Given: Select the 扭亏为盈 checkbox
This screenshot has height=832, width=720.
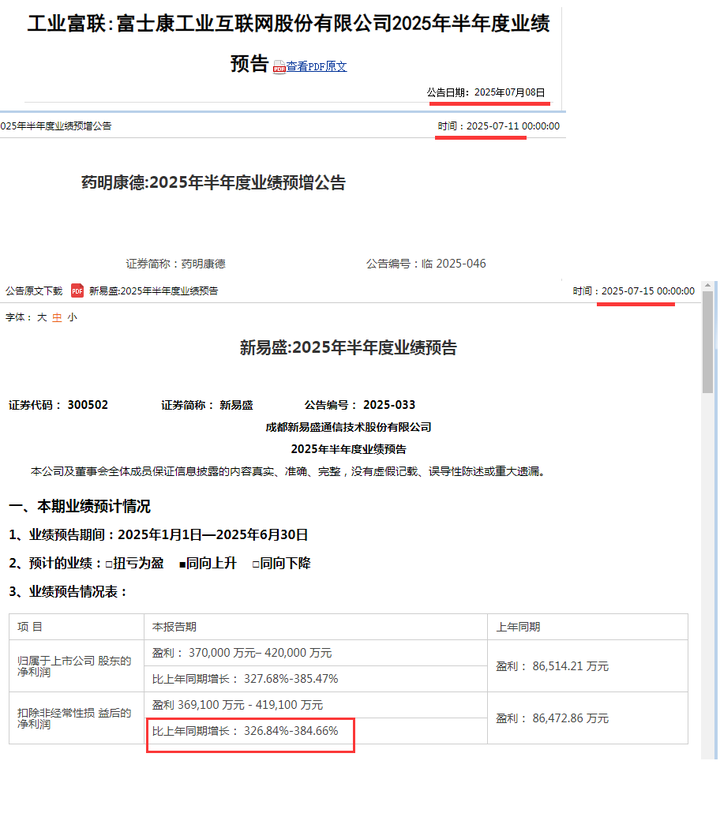Looking at the screenshot, I should point(109,564).
